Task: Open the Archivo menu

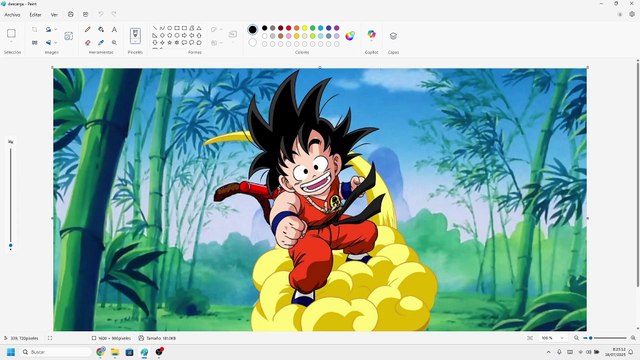Action: coord(12,15)
